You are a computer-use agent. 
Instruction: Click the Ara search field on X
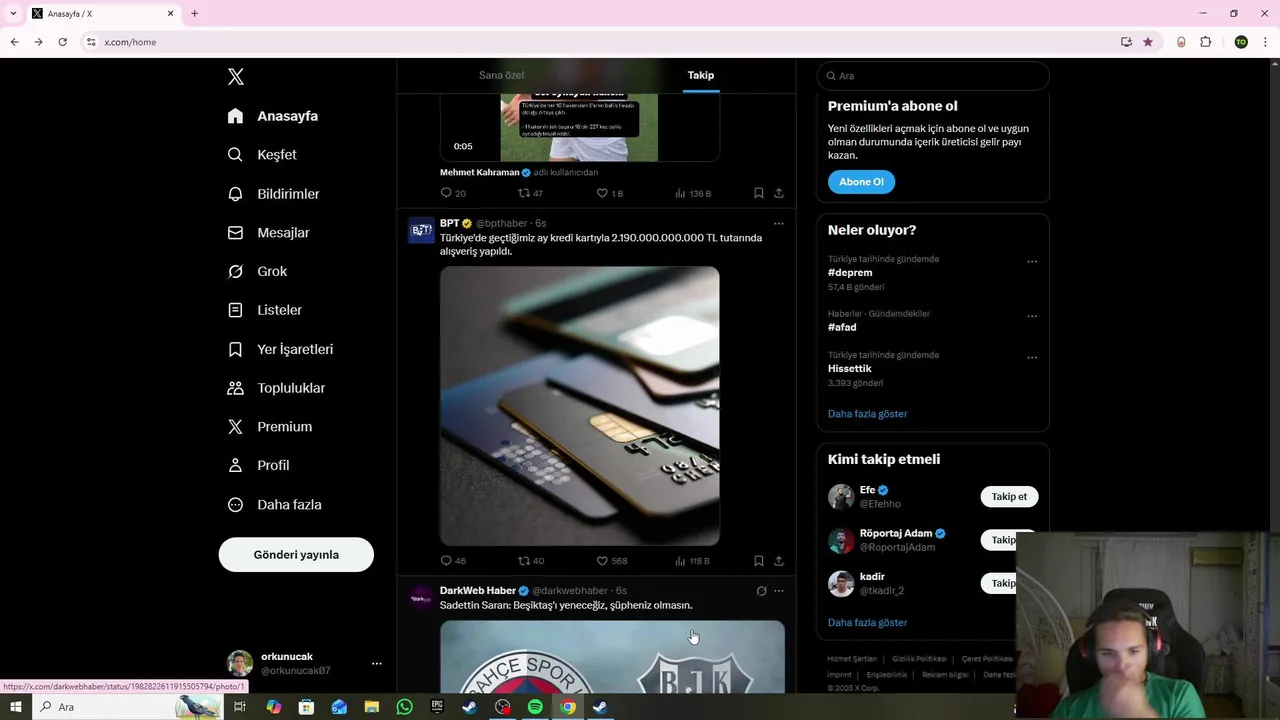click(x=933, y=76)
